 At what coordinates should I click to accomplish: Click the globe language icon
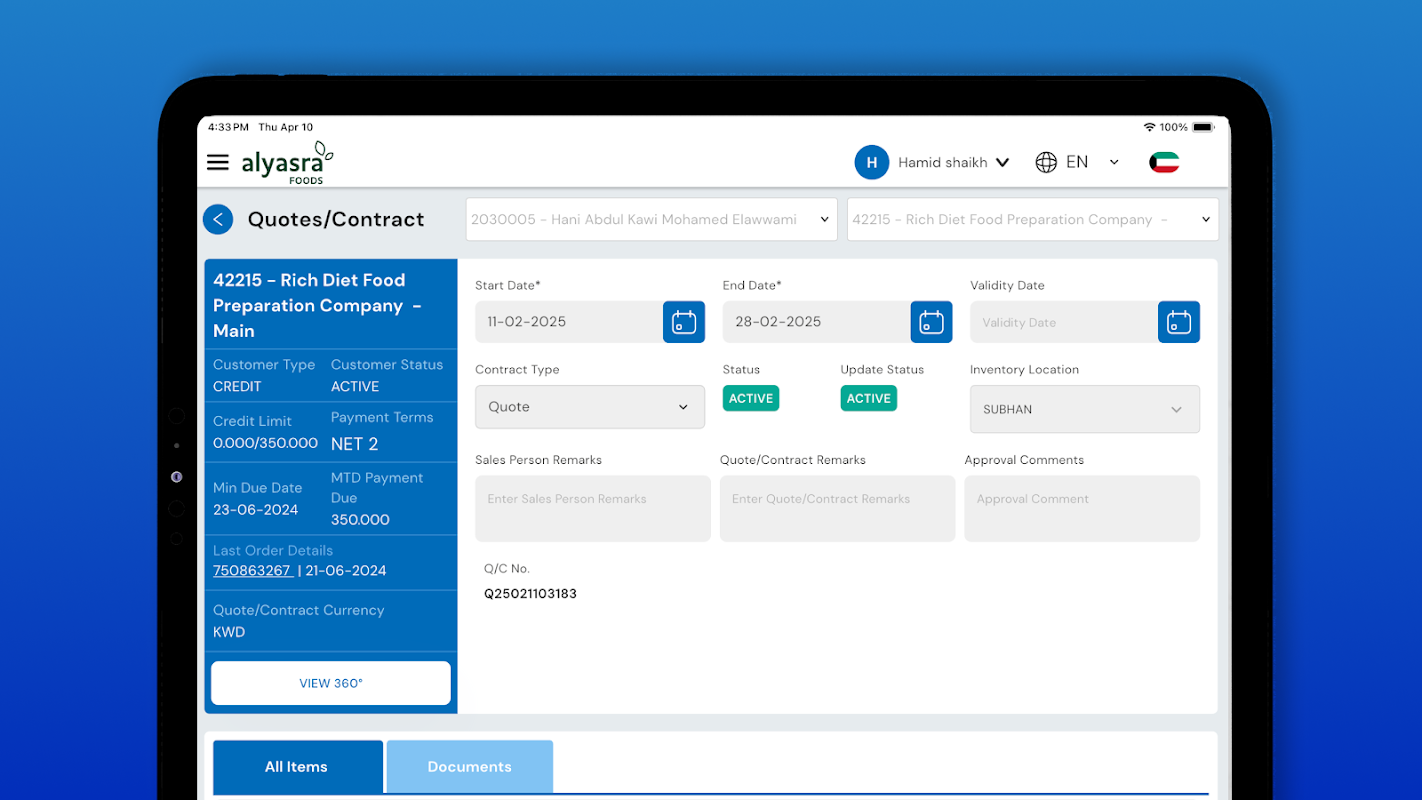(x=1046, y=162)
